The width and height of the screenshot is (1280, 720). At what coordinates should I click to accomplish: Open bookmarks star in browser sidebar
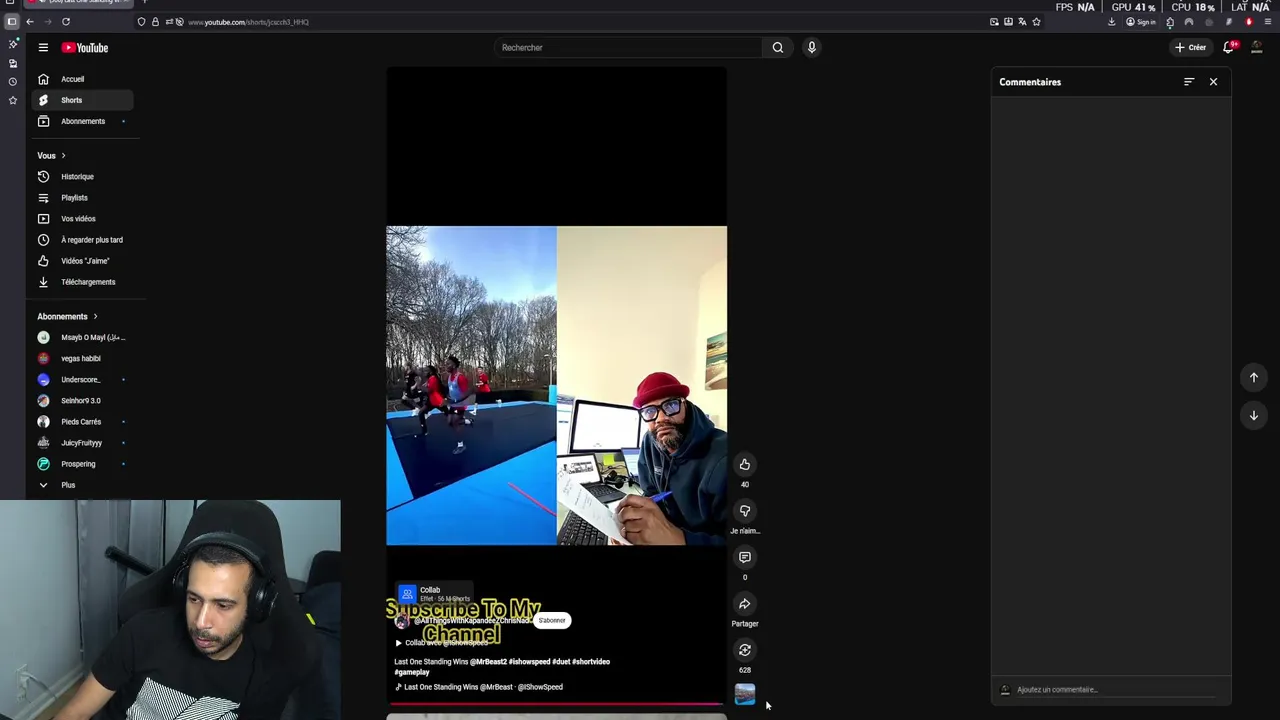[x=12, y=100]
